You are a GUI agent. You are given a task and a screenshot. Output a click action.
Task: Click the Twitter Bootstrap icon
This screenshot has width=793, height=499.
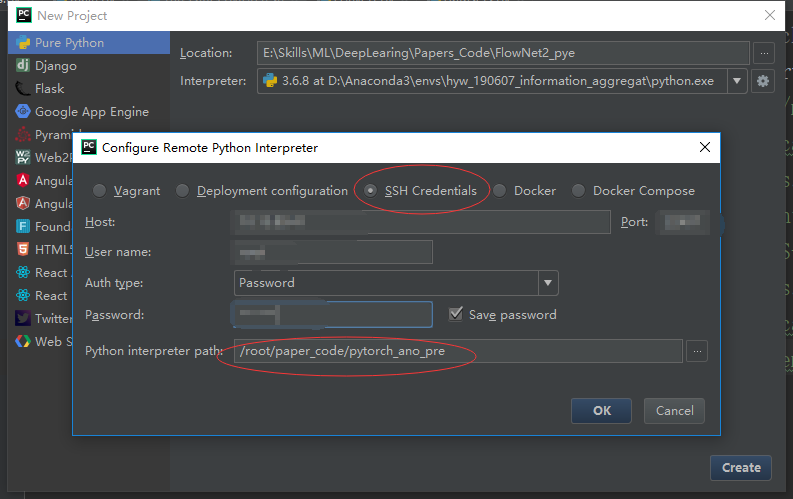pyautogui.click(x=23, y=319)
